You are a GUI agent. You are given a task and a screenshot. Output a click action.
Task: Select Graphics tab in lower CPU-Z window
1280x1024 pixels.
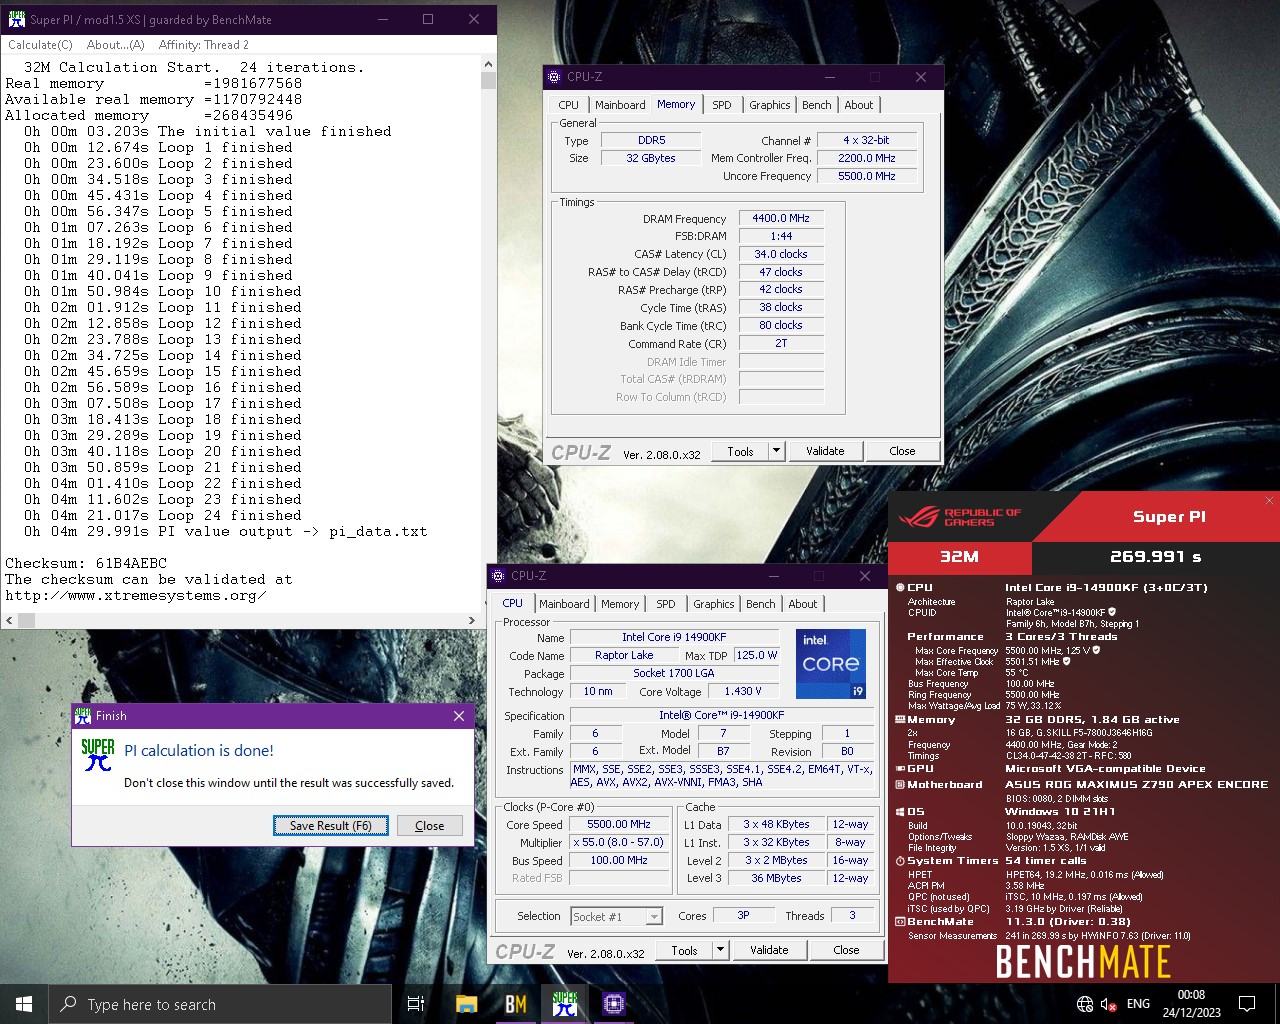(x=714, y=604)
